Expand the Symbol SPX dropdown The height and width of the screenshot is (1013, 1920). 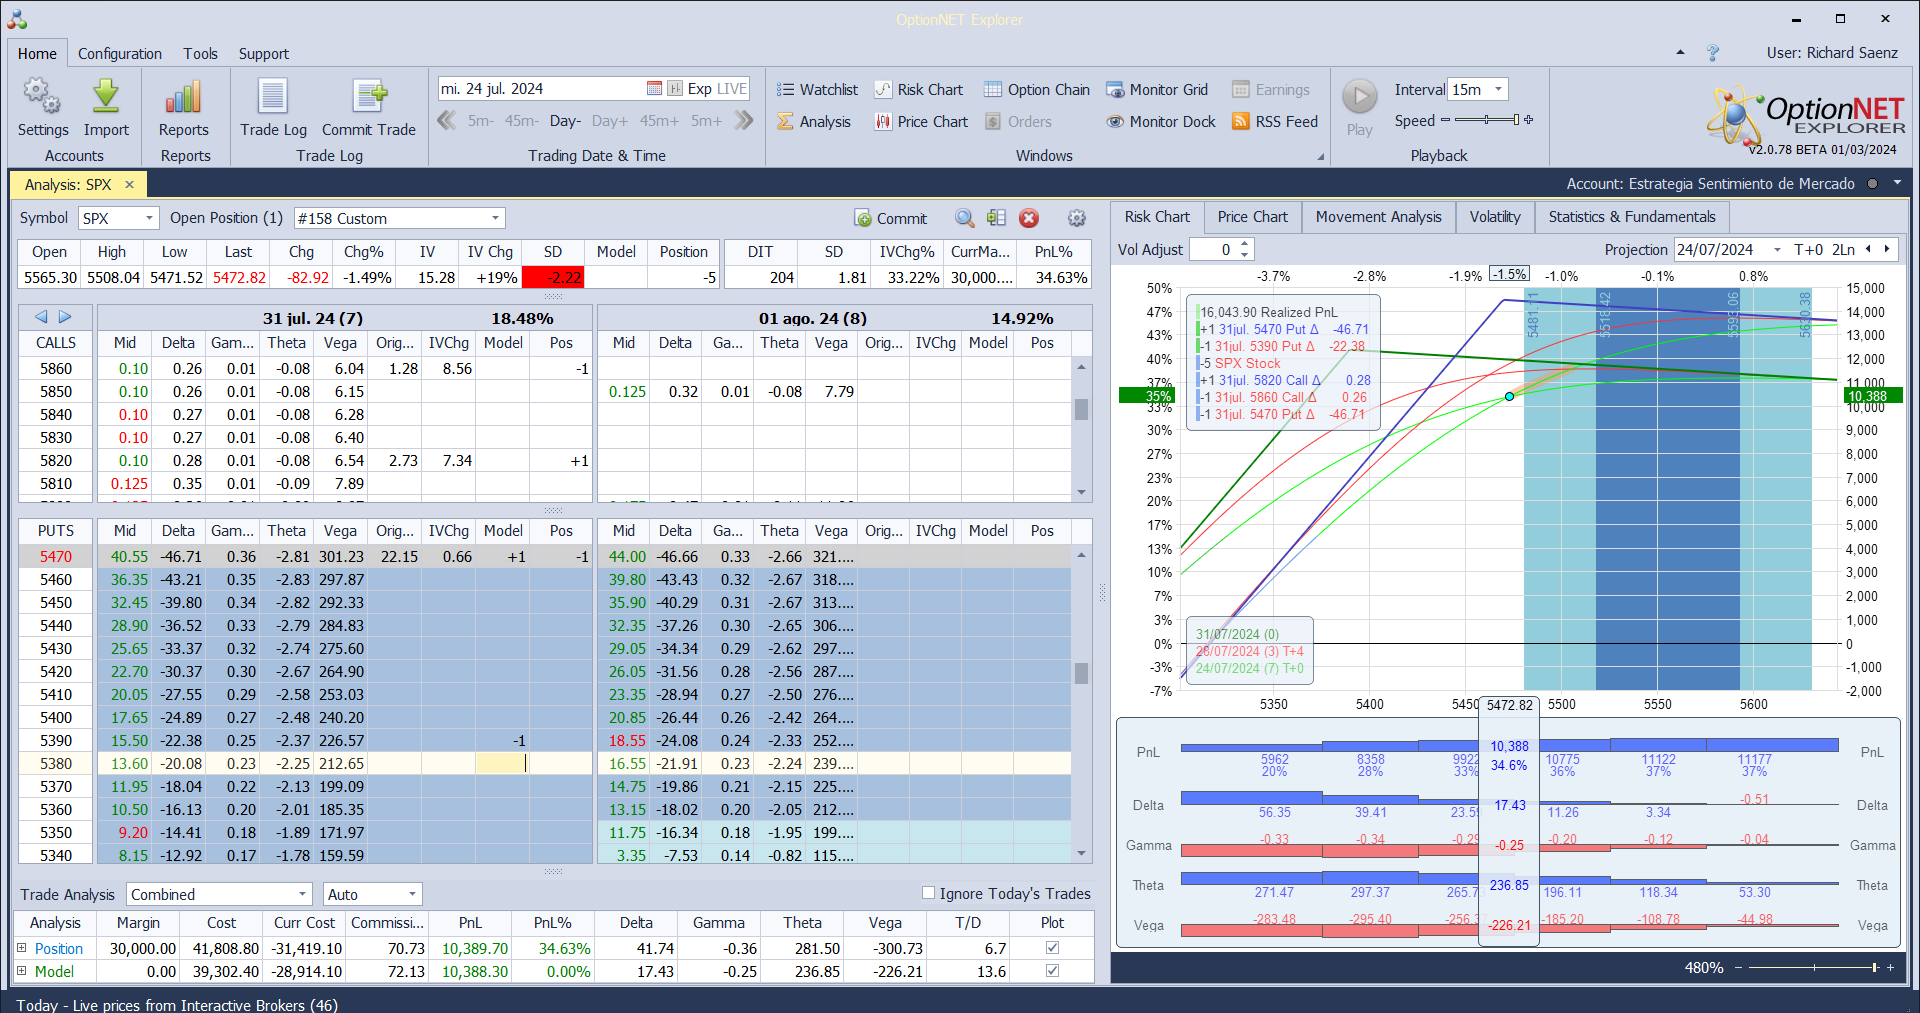point(149,219)
